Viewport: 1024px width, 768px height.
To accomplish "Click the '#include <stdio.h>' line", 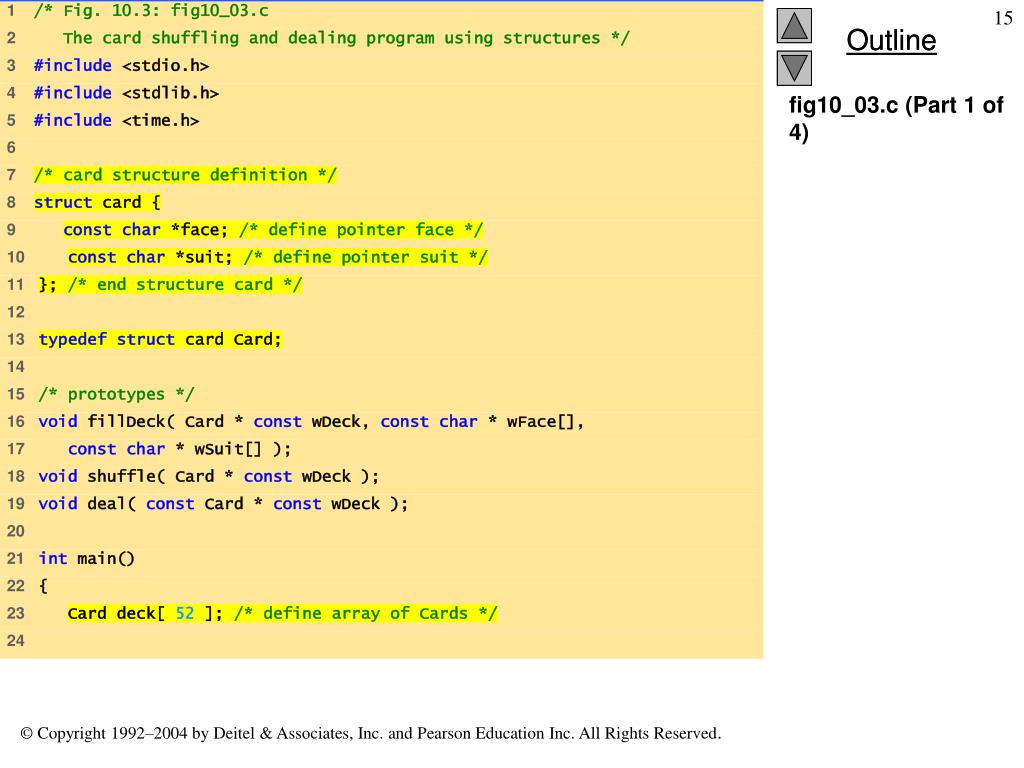I will pos(121,66).
